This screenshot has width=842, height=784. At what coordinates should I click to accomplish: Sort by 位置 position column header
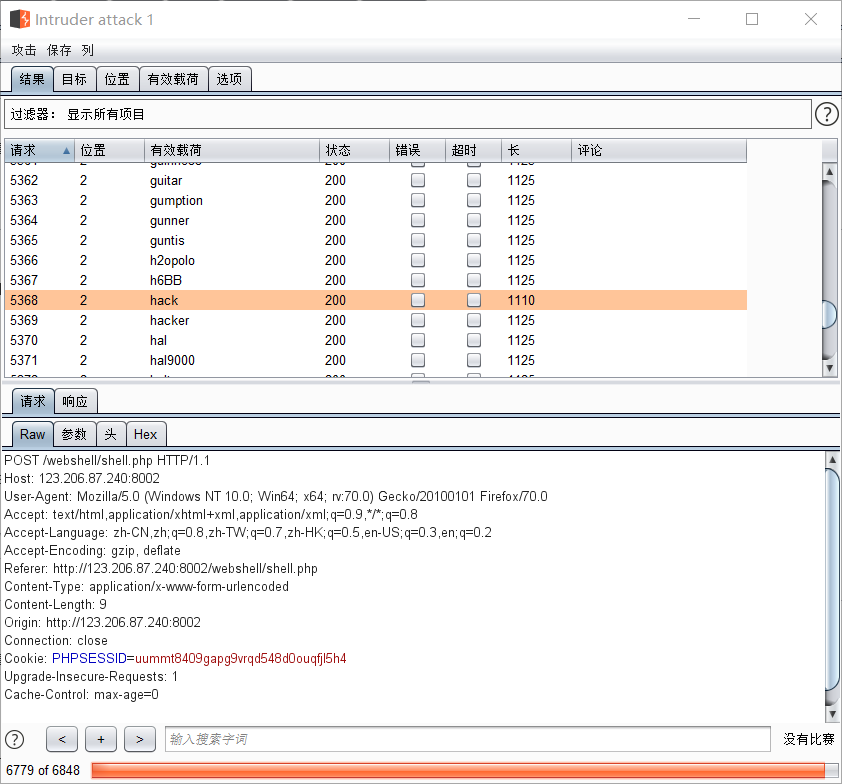pyautogui.click(x=110, y=150)
